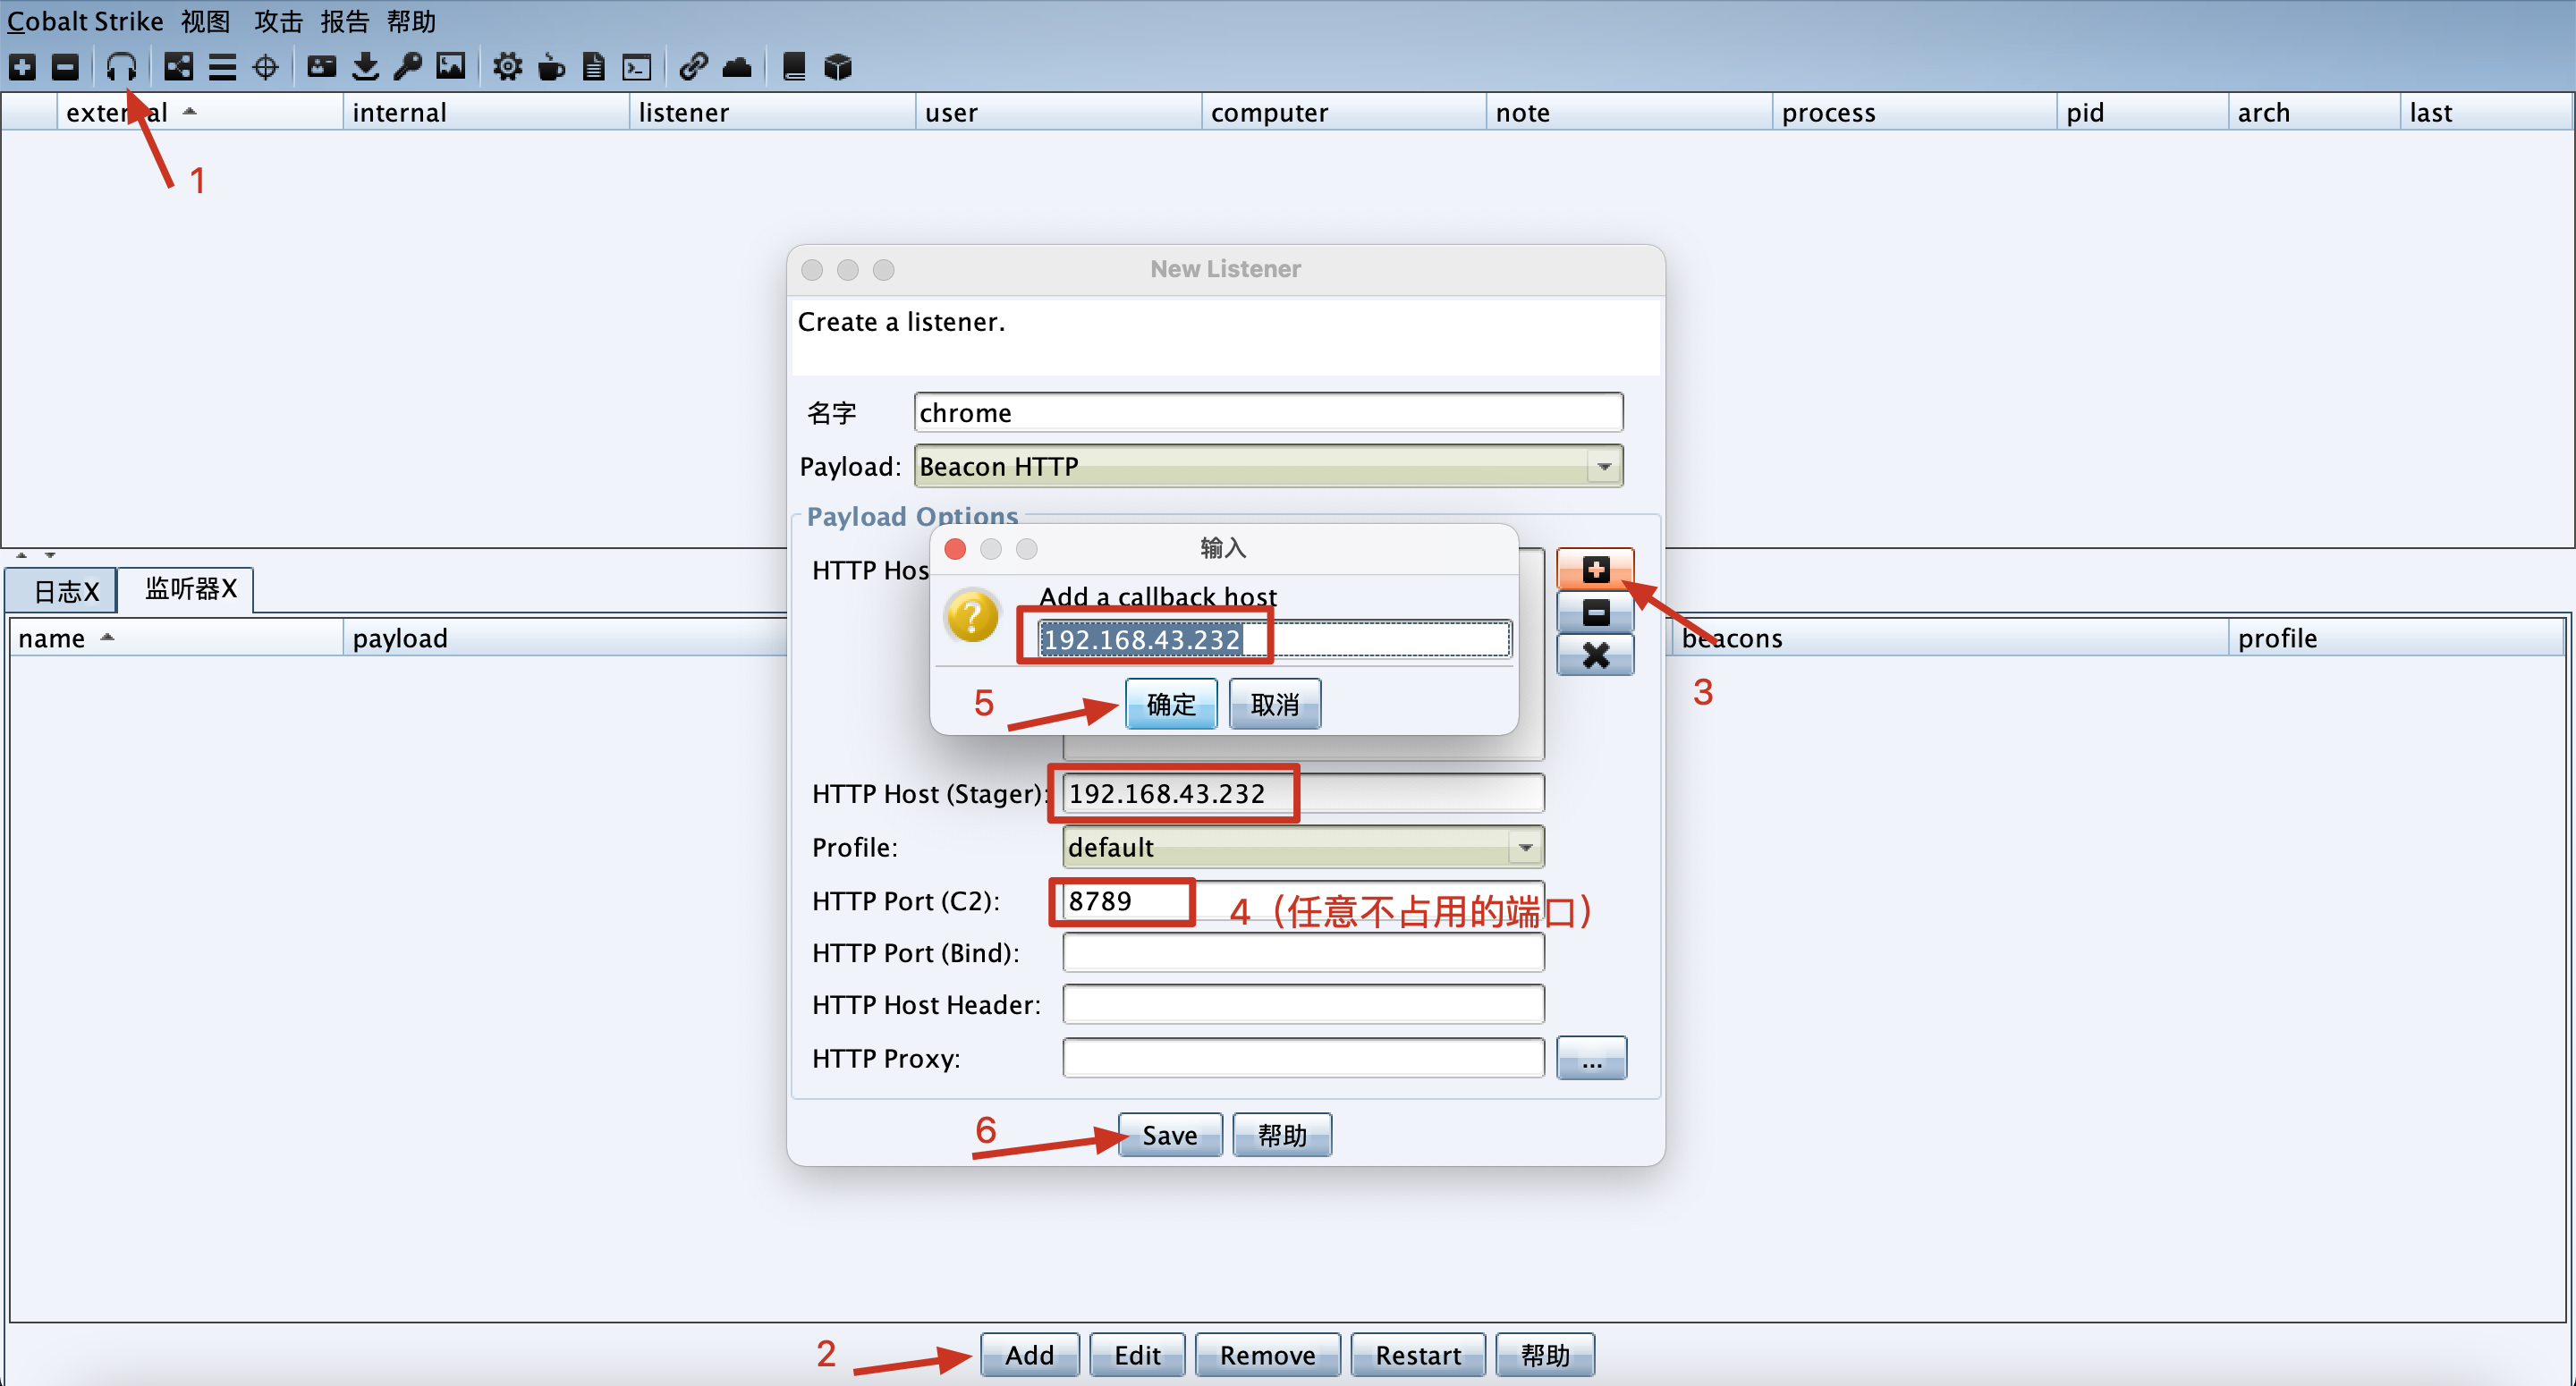Click the HTTP Port C2 input field
2576x1386 pixels.
pyautogui.click(x=1118, y=901)
